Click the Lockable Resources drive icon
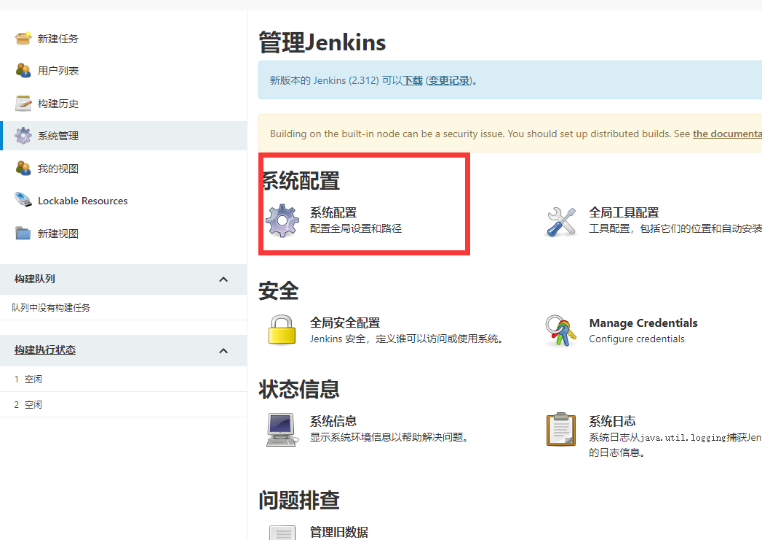 pos(23,200)
